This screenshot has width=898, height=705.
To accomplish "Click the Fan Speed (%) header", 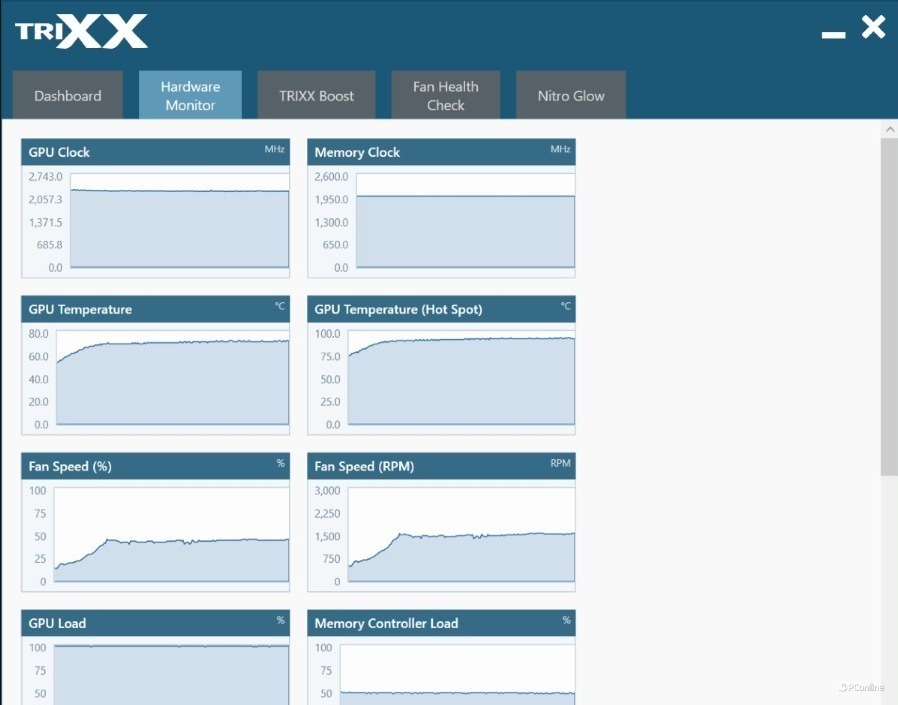I will tap(155, 466).
